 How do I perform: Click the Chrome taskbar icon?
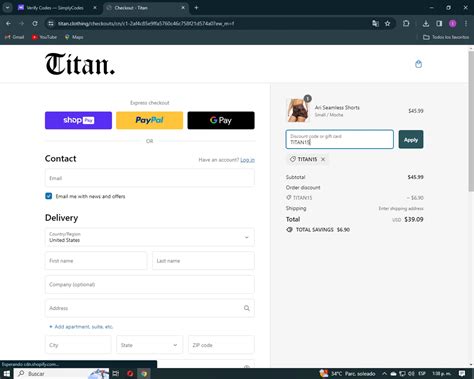coord(144,374)
